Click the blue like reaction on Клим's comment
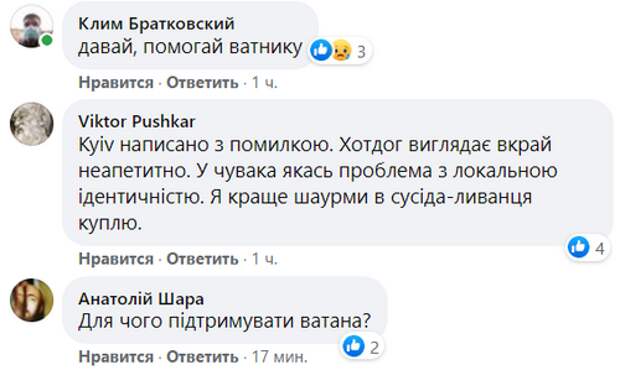 [321, 50]
